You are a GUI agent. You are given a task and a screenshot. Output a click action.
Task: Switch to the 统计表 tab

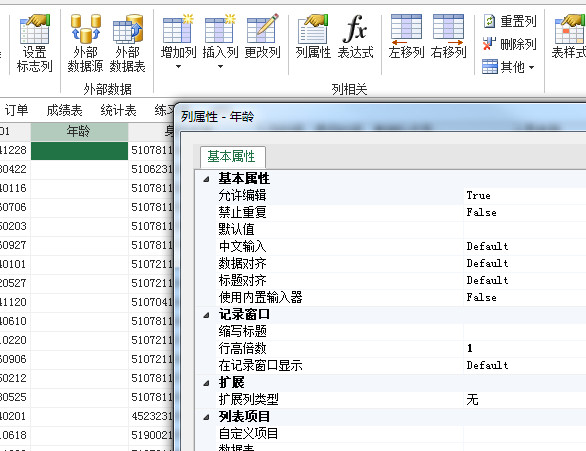point(118,110)
